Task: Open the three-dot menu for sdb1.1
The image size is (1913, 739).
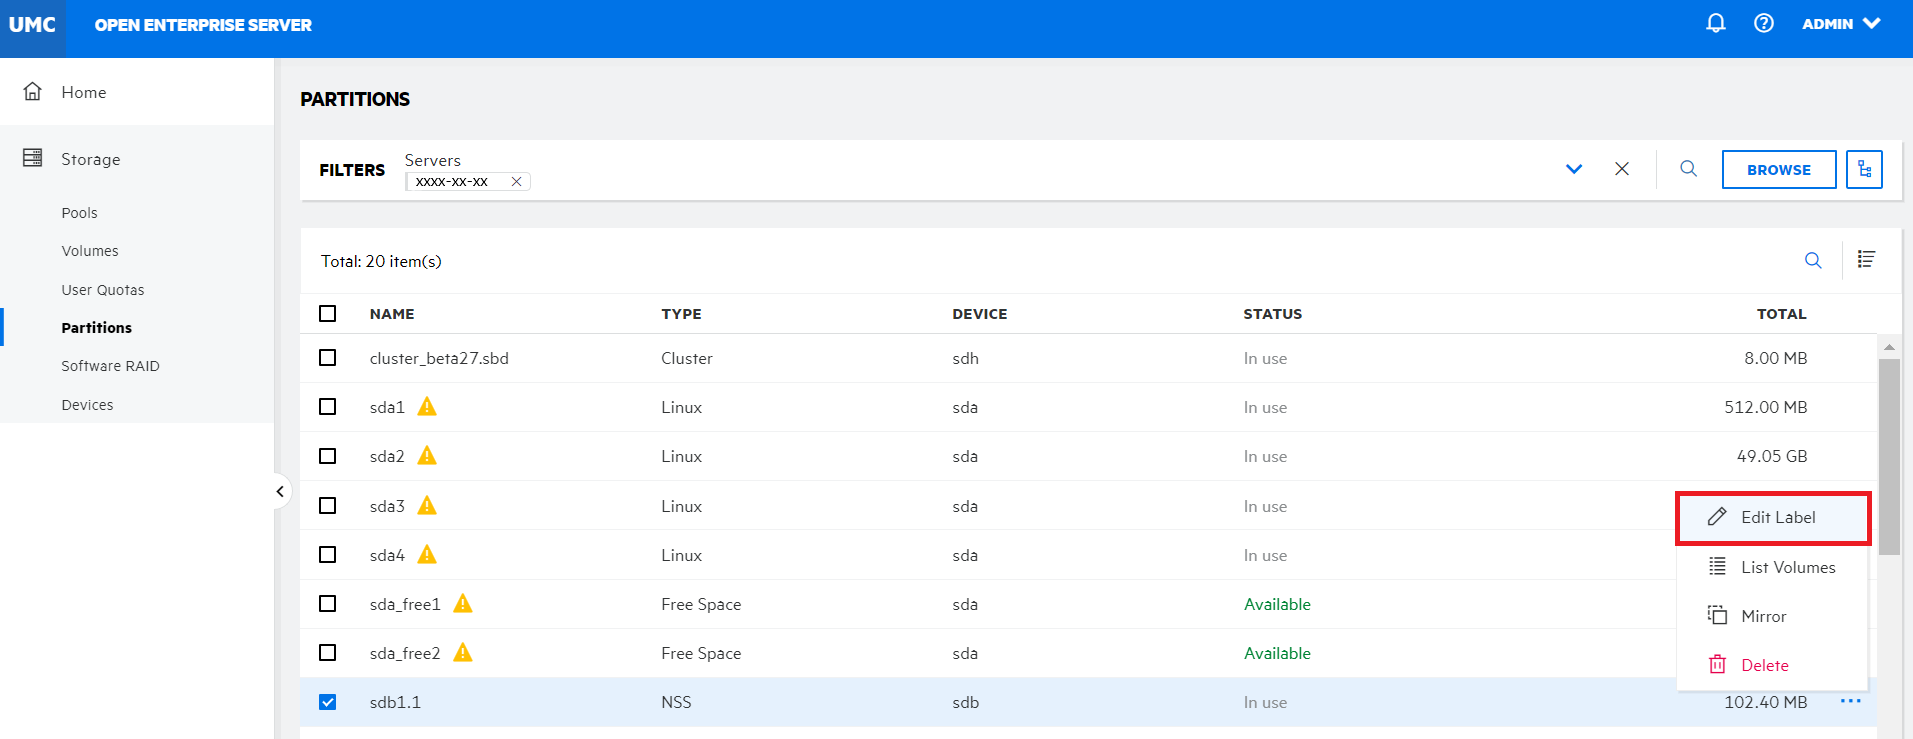Action: 1850,701
